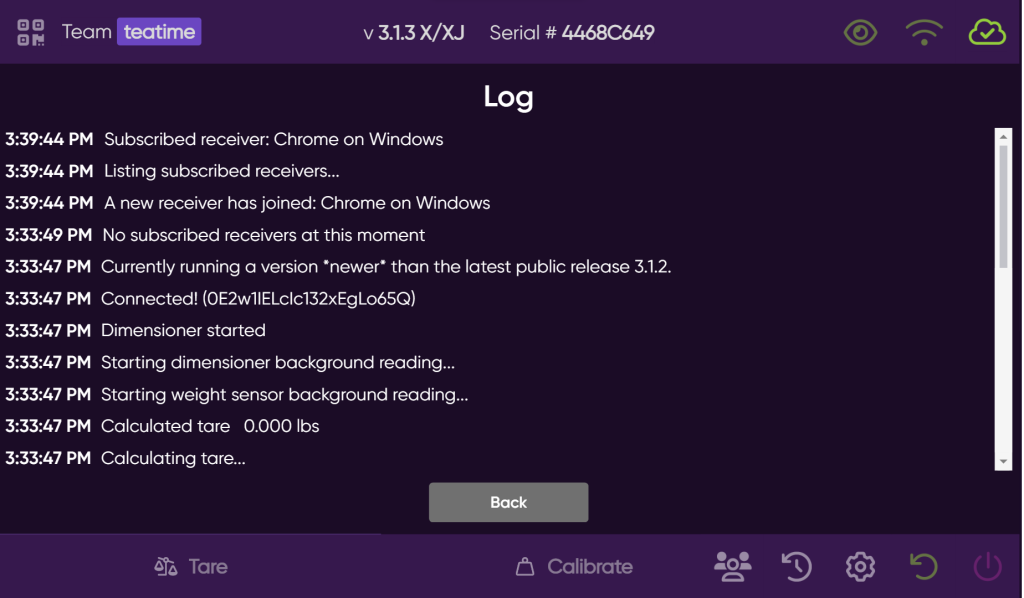
Task: Click the green restart arrow icon
Action: (923, 567)
